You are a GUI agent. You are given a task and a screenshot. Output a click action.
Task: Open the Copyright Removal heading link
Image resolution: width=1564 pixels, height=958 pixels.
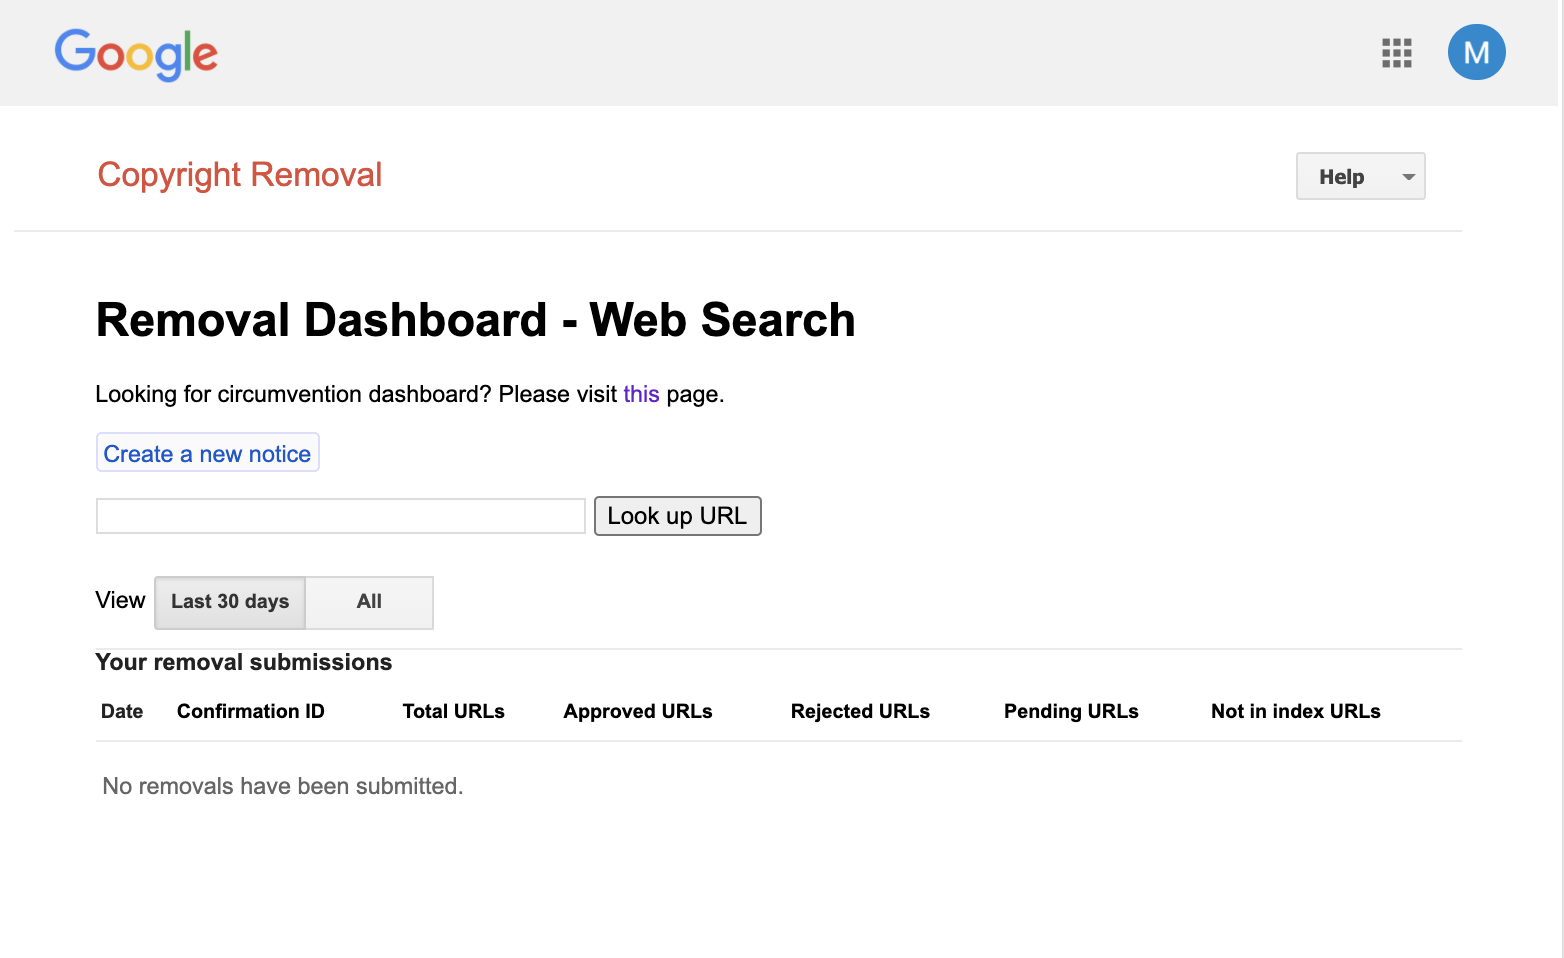[239, 175]
